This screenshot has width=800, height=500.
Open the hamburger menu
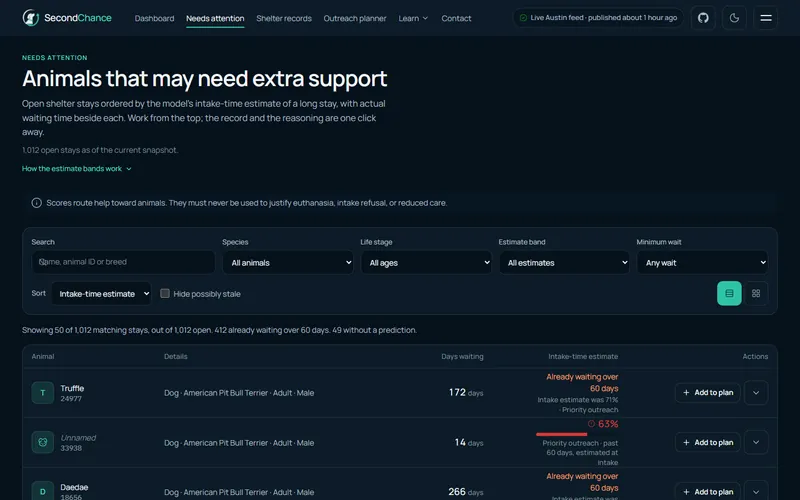(x=765, y=18)
